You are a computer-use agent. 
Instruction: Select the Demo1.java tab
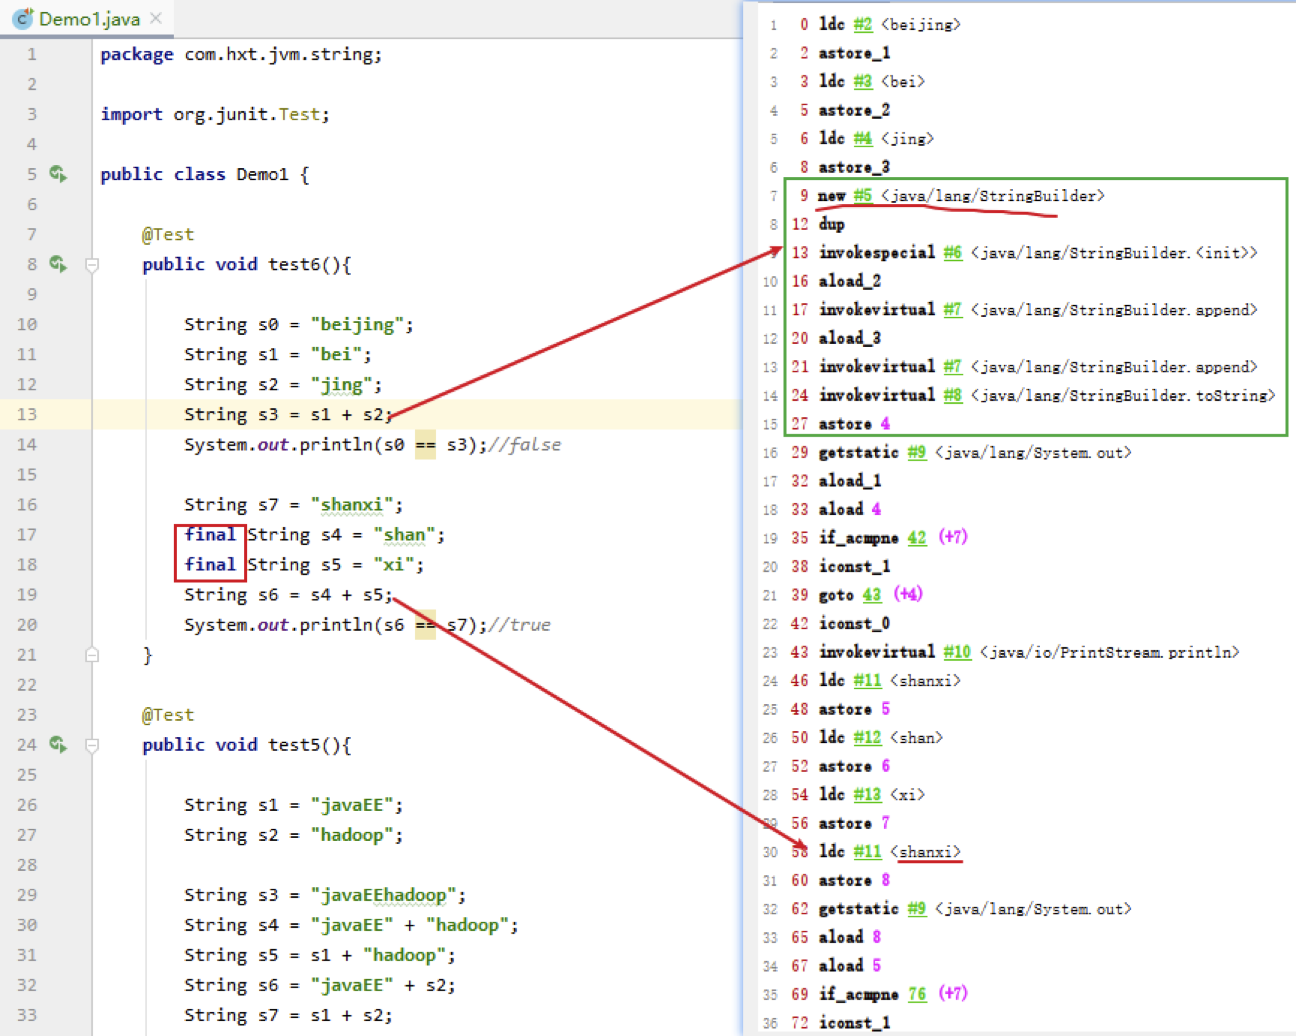point(87,18)
